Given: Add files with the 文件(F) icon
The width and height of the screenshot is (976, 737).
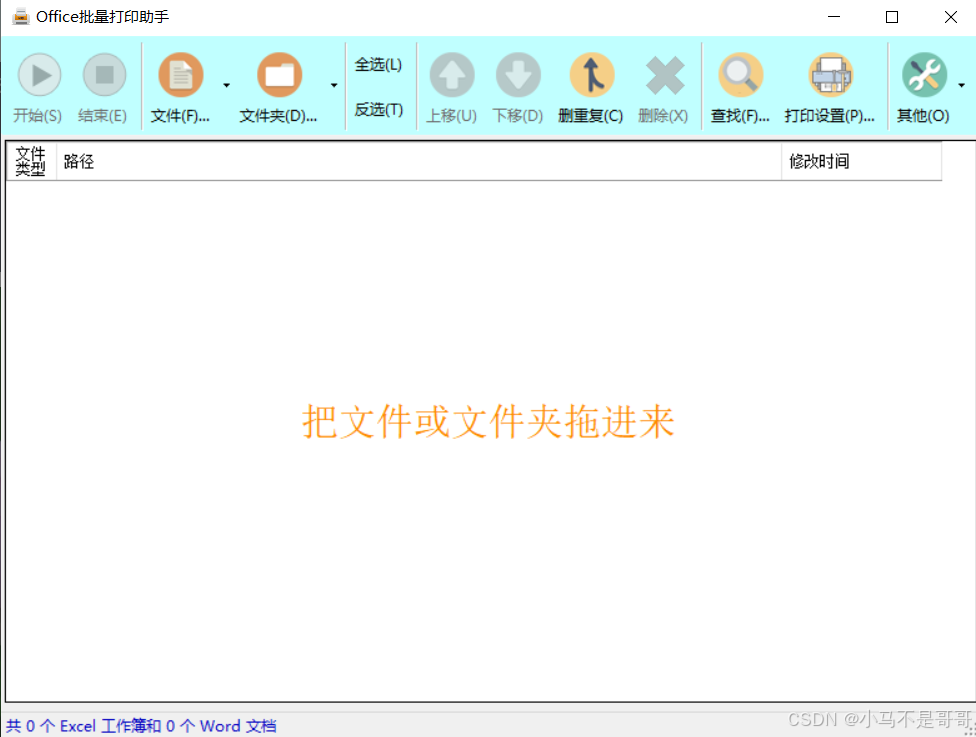Looking at the screenshot, I should tap(181, 75).
